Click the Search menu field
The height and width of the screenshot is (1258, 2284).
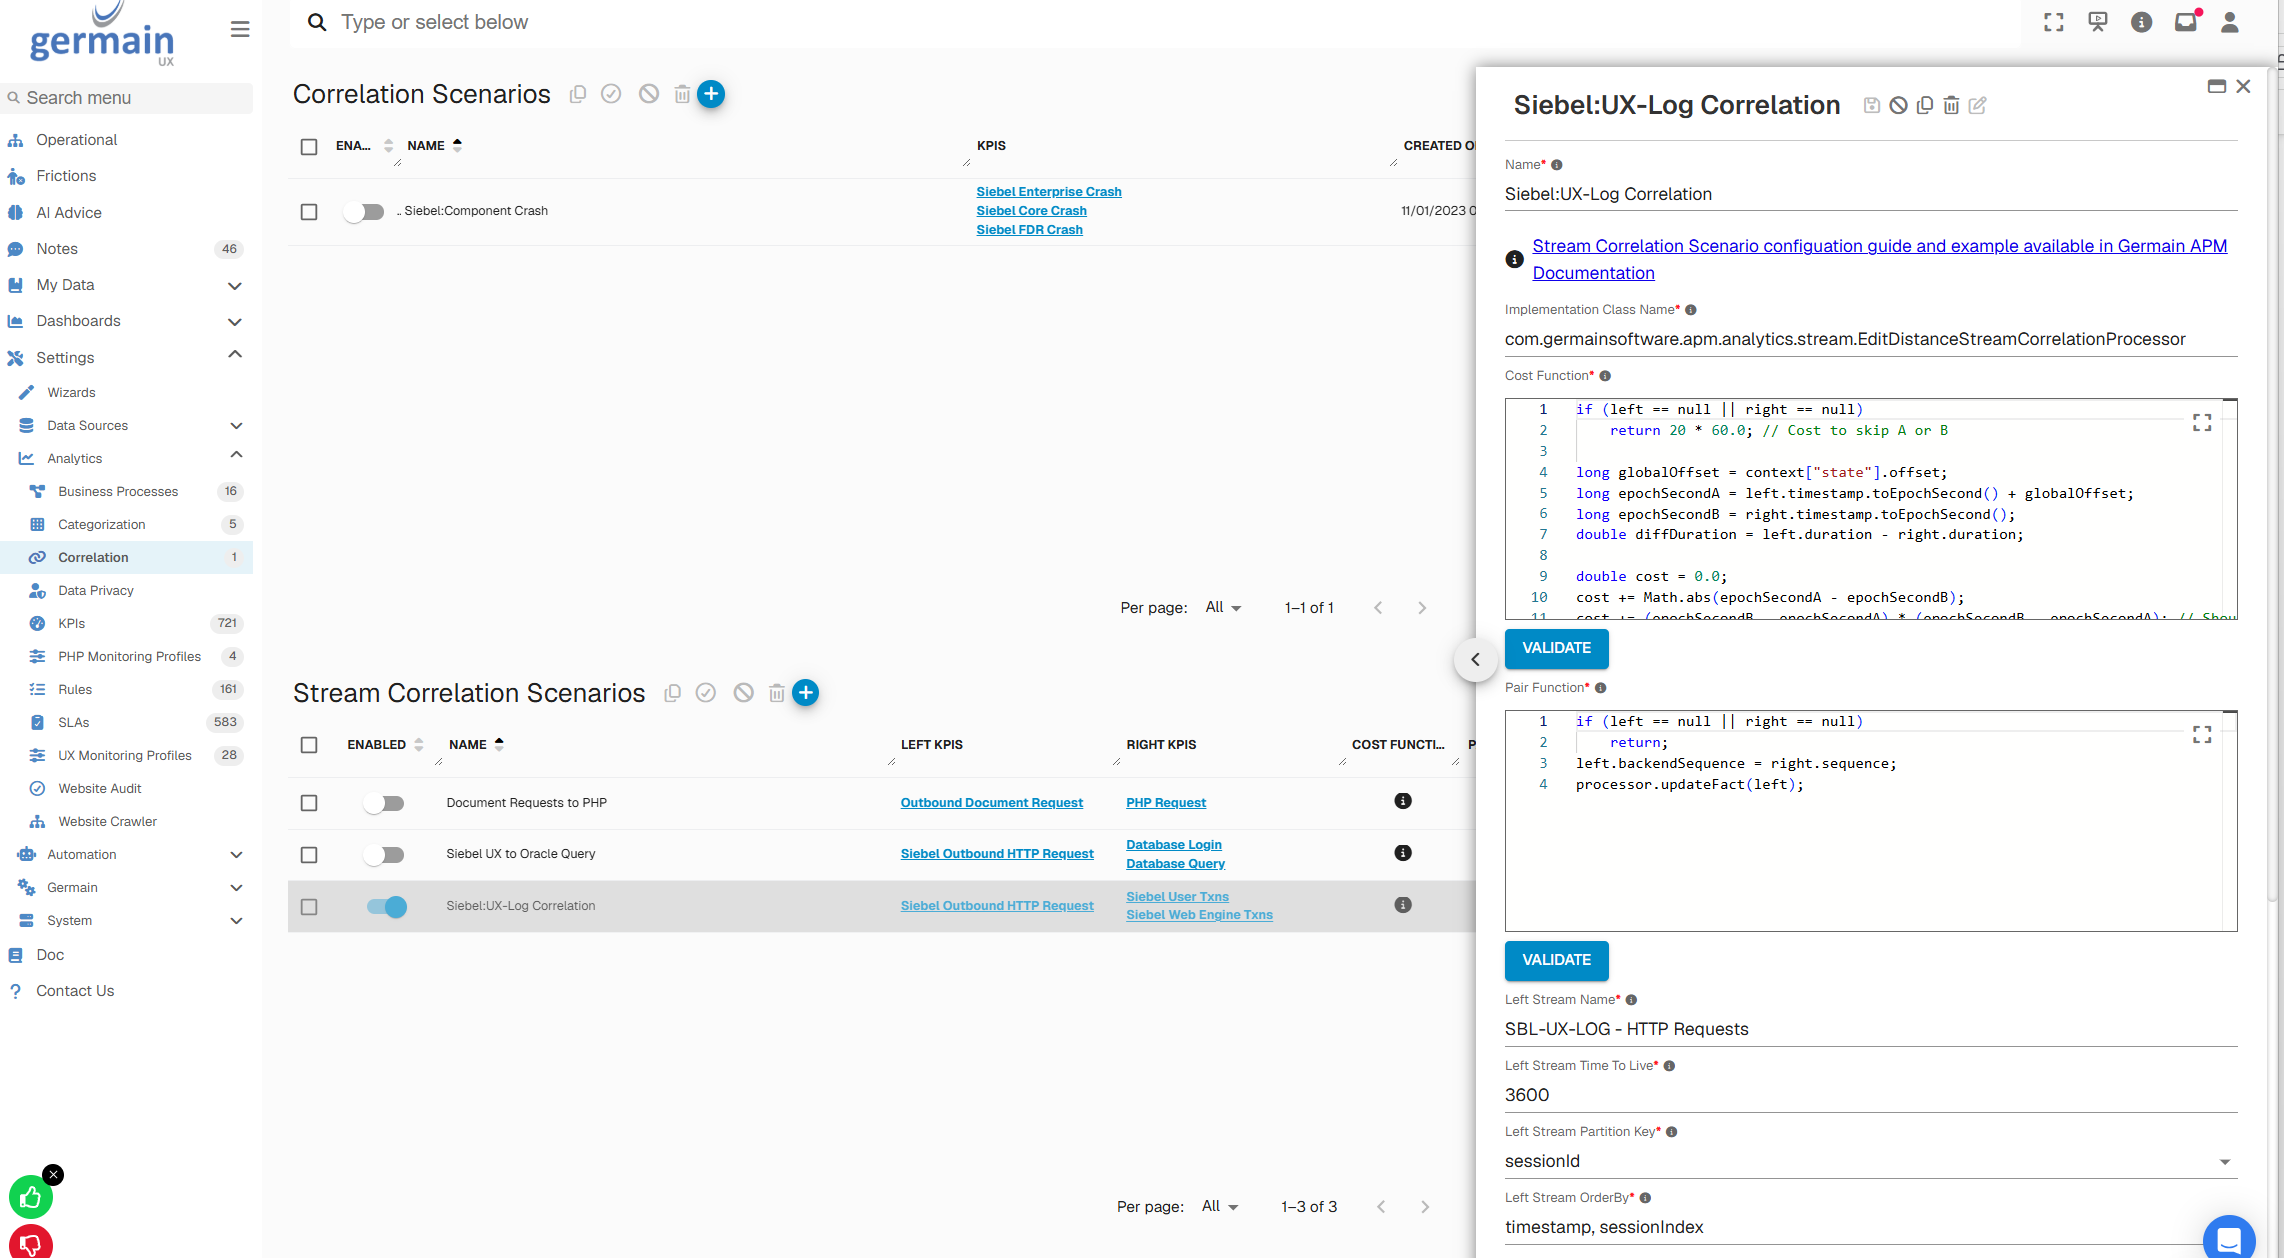tap(127, 98)
